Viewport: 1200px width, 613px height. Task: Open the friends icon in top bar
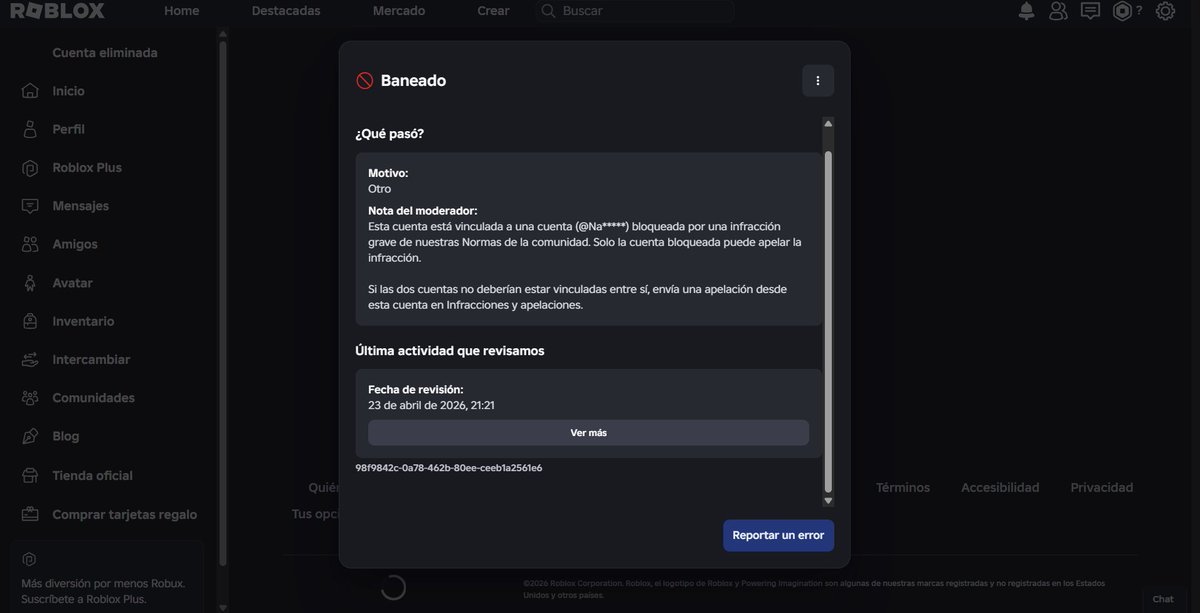click(x=1058, y=11)
